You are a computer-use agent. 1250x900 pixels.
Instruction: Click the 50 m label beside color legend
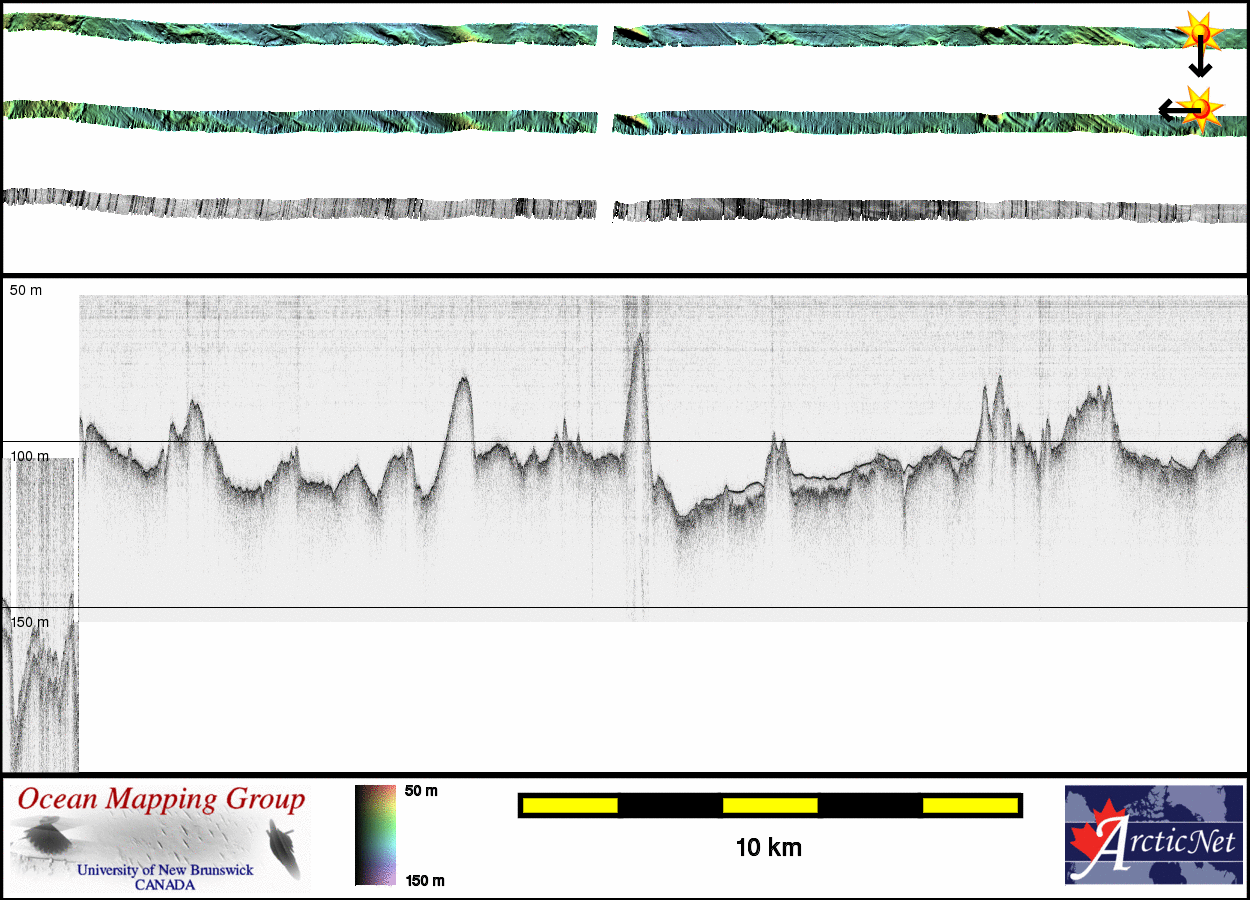[x=421, y=791]
